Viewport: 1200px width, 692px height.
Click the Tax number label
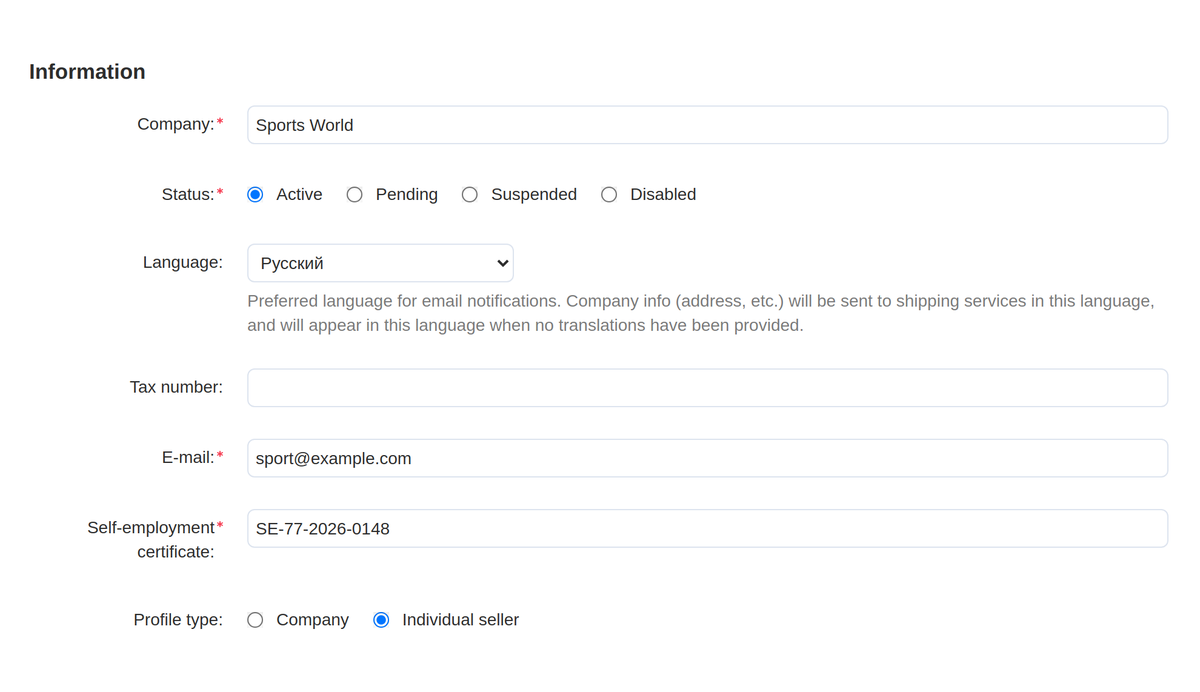(176, 387)
